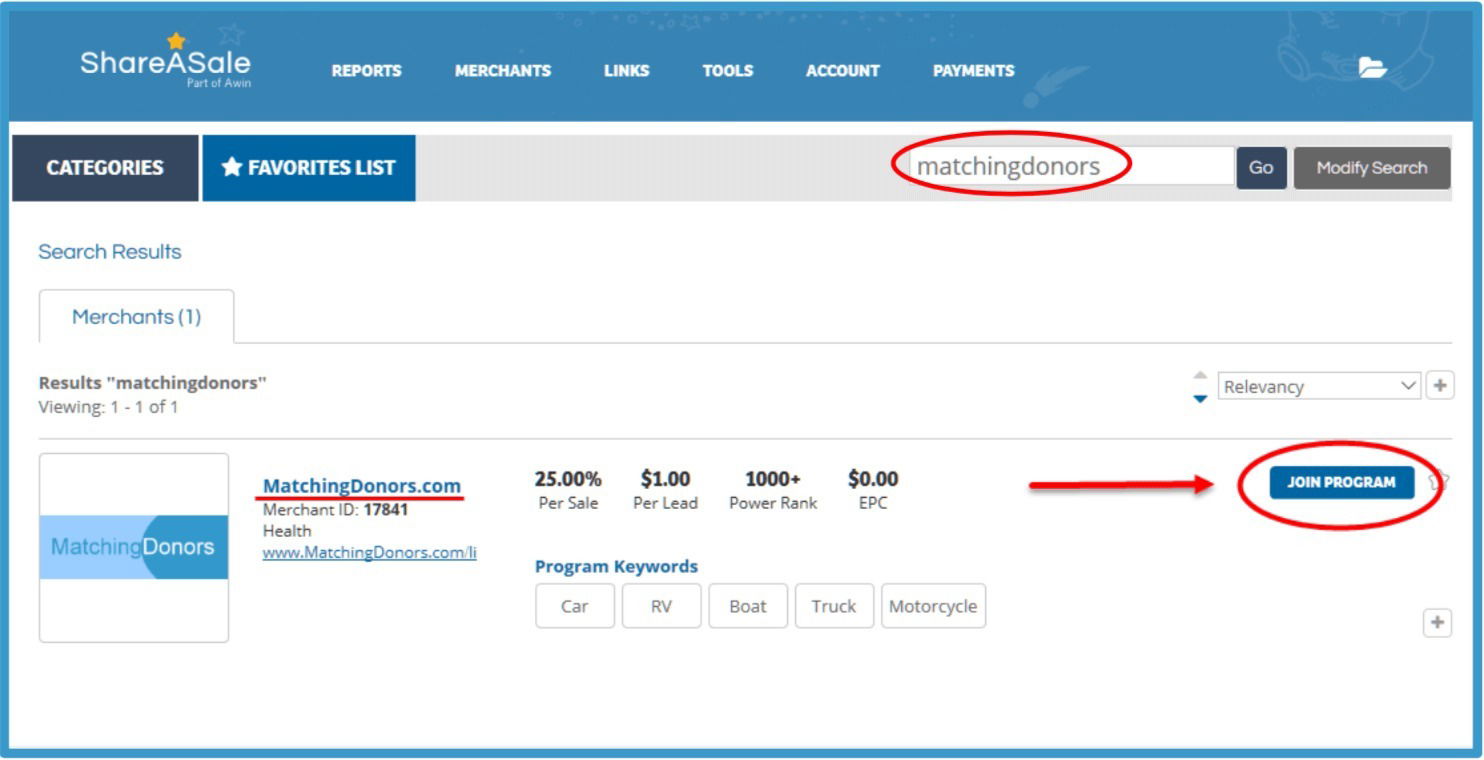
Task: Click the Program Keywords heading
Action: (x=616, y=567)
